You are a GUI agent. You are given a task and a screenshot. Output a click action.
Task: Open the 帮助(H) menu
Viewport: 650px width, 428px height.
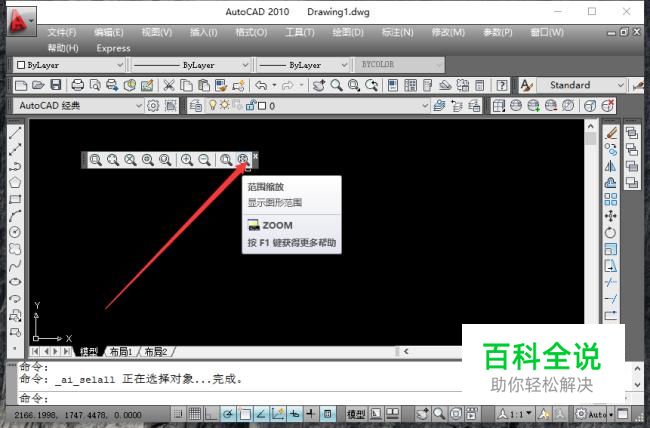(x=63, y=49)
